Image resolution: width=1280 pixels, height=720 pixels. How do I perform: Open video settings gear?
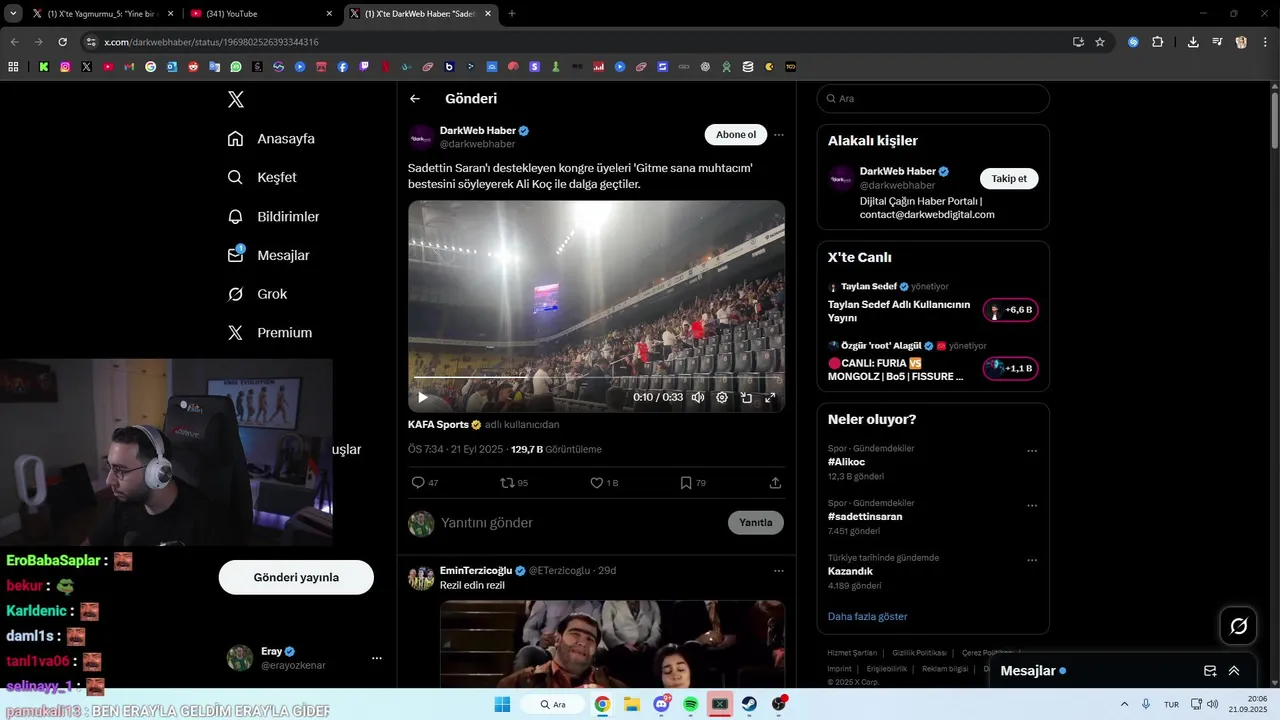pos(722,397)
